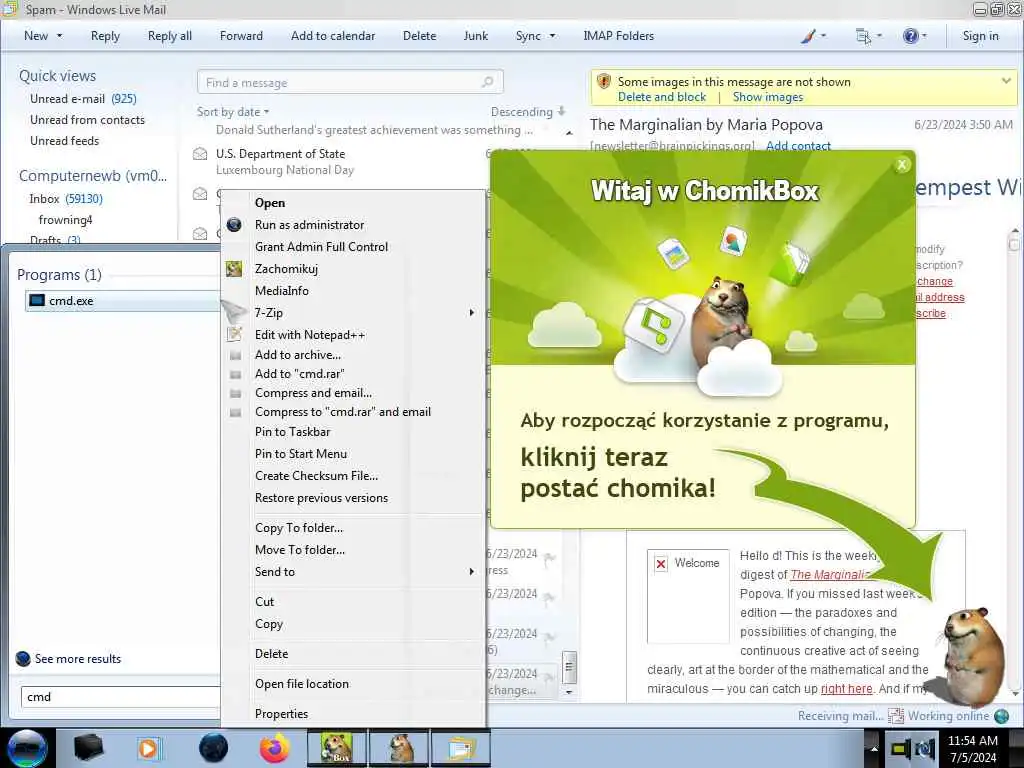Click the archive icon beside Add to "cmd.rar"
The width and height of the screenshot is (1024, 768).
[x=236, y=375]
